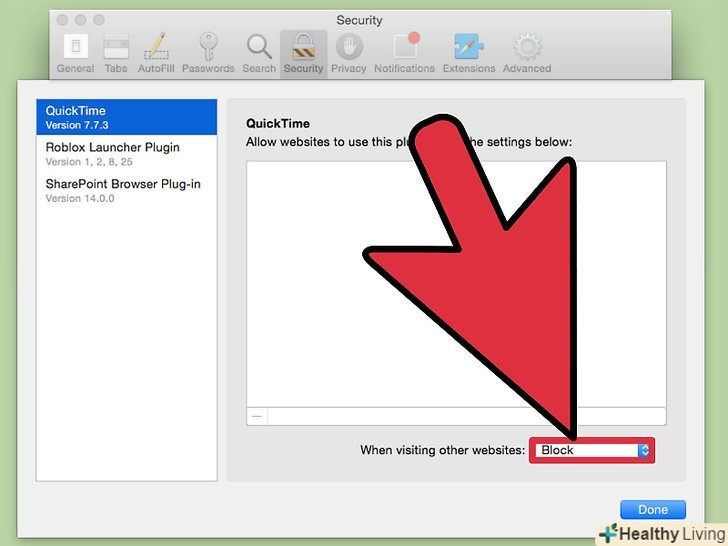Click the minus remove-website button

pyautogui.click(x=257, y=416)
